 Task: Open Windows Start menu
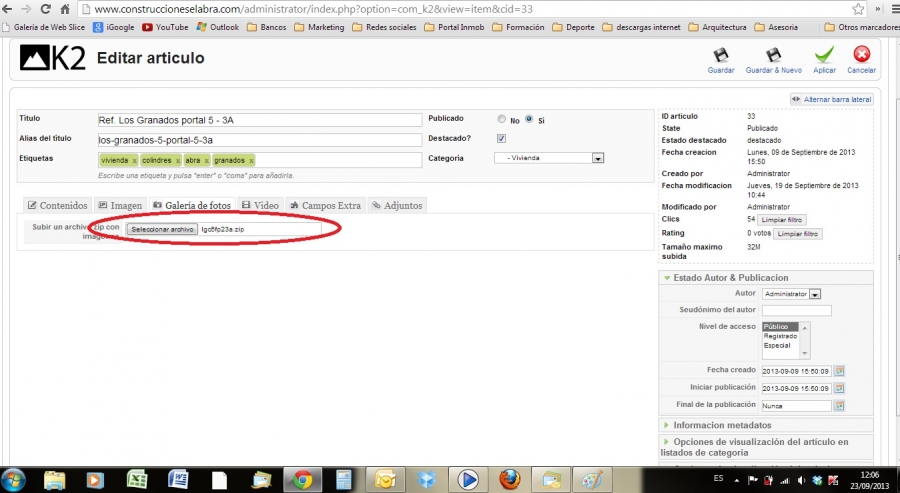click(x=13, y=480)
